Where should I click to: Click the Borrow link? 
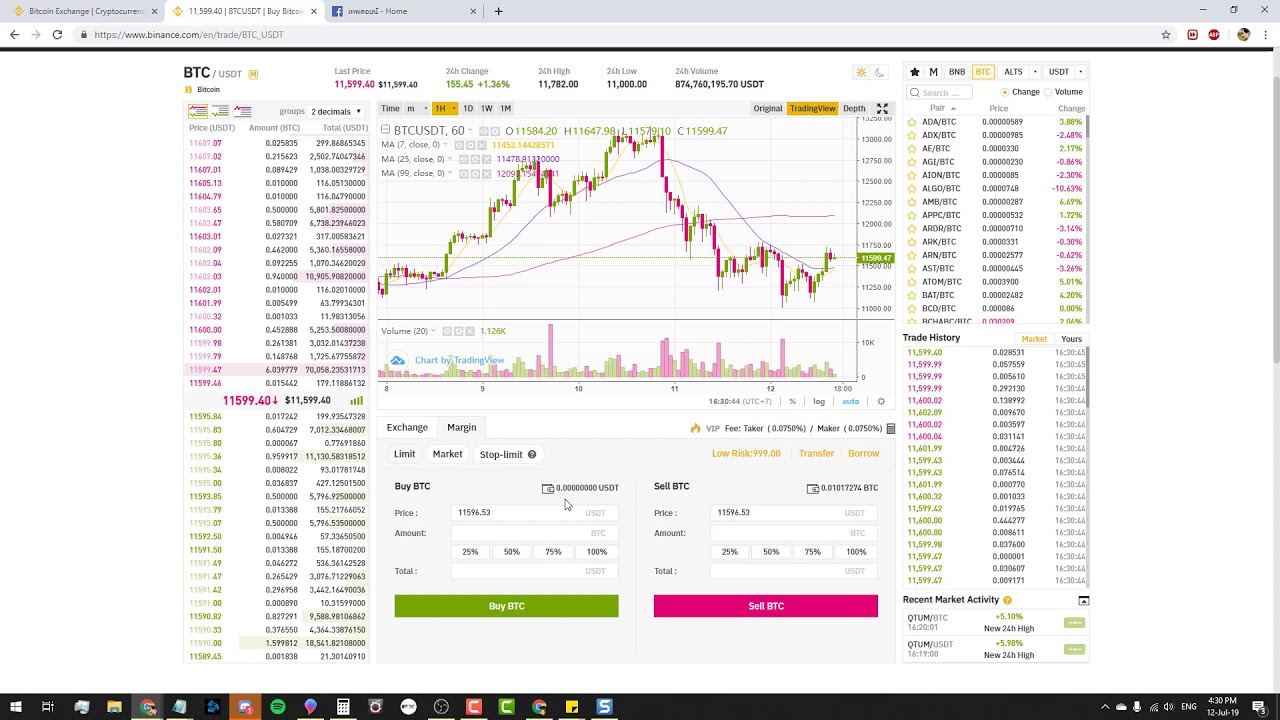tap(863, 454)
